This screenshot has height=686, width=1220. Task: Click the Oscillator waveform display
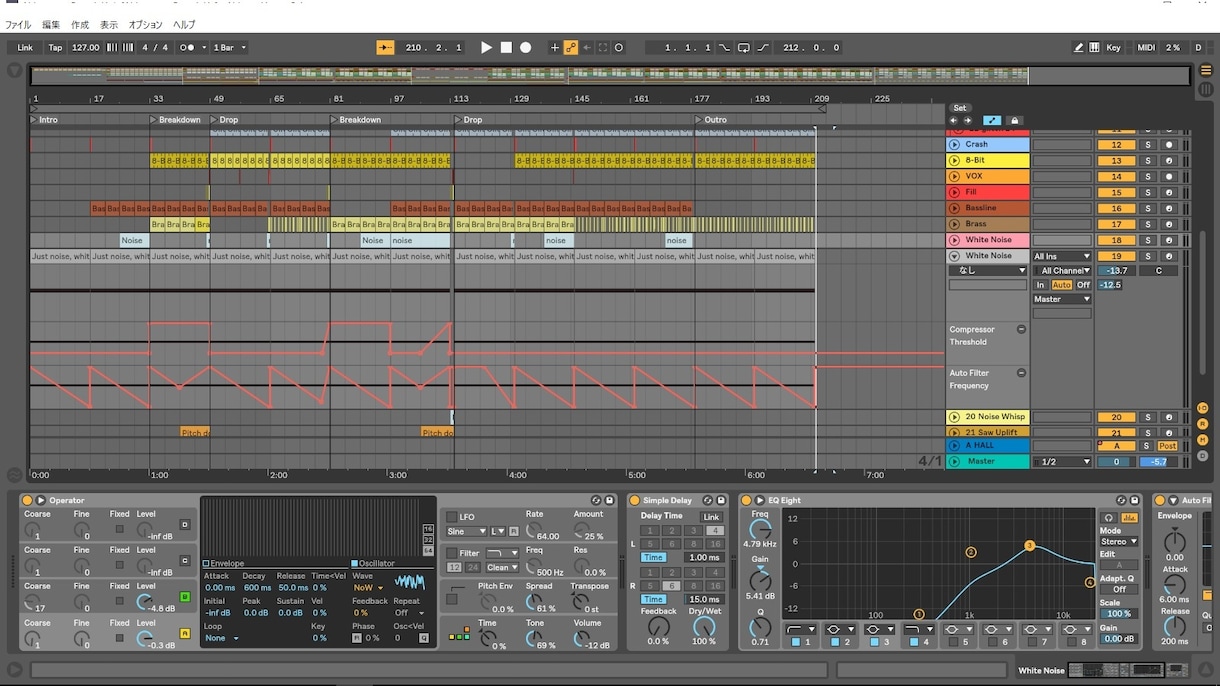click(409, 582)
